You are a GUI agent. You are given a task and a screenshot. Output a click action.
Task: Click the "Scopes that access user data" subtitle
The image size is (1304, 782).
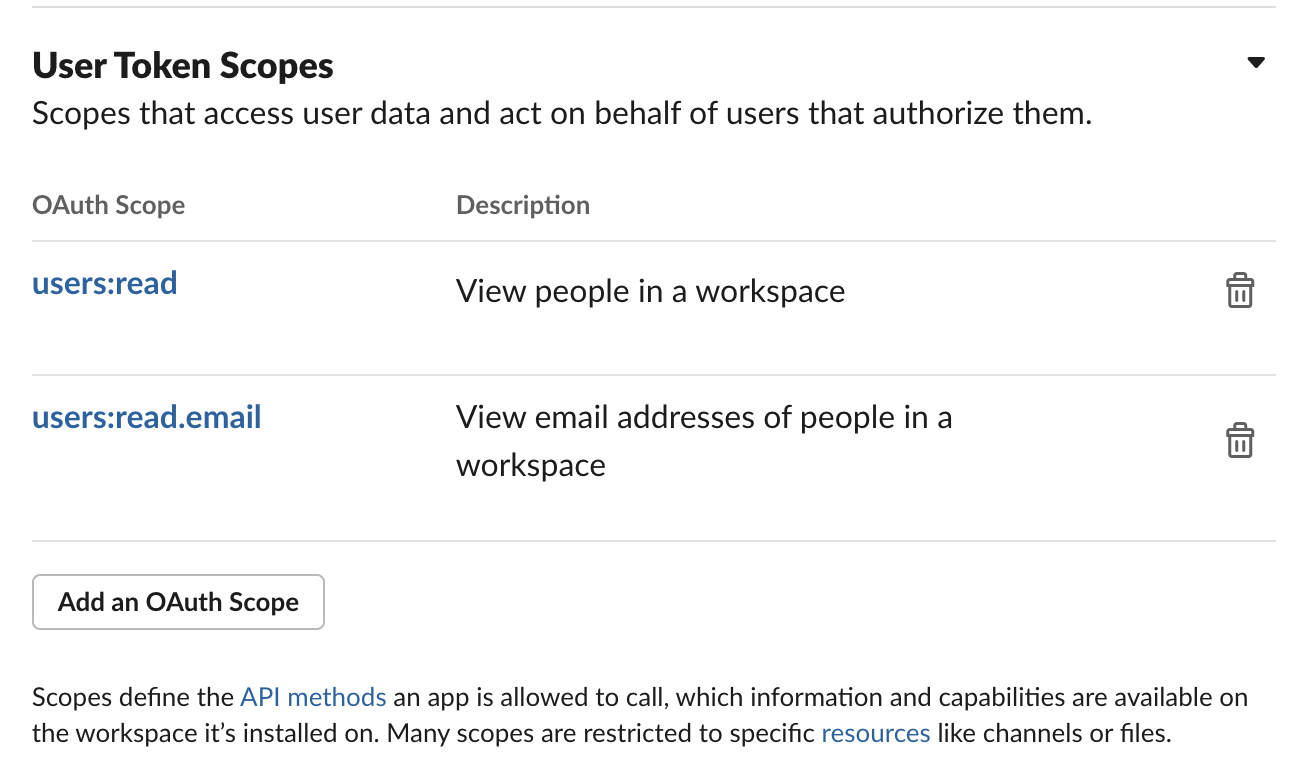click(x=562, y=114)
